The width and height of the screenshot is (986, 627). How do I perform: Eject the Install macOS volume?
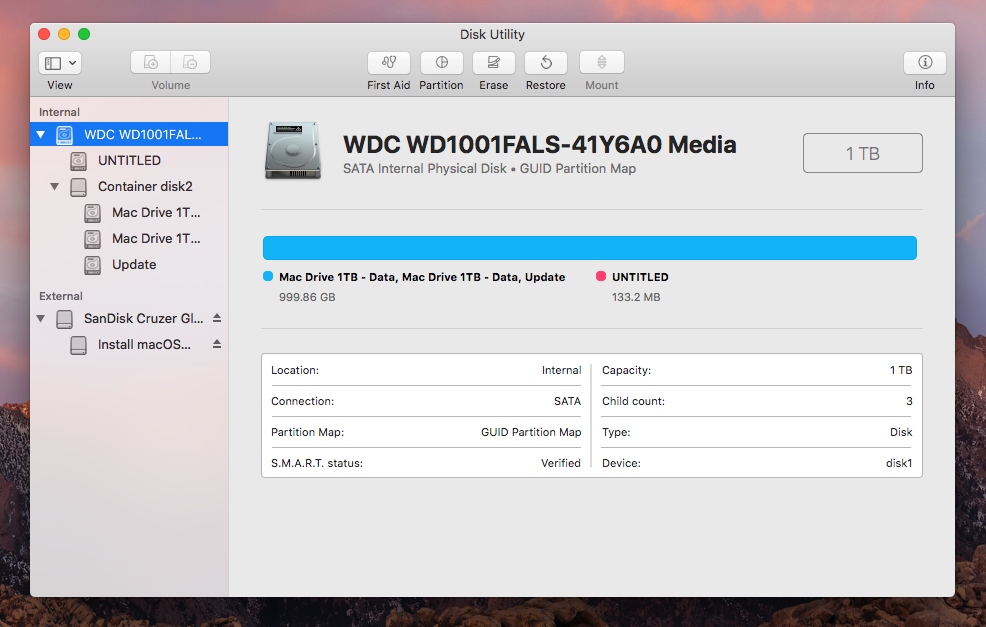[x=217, y=344]
